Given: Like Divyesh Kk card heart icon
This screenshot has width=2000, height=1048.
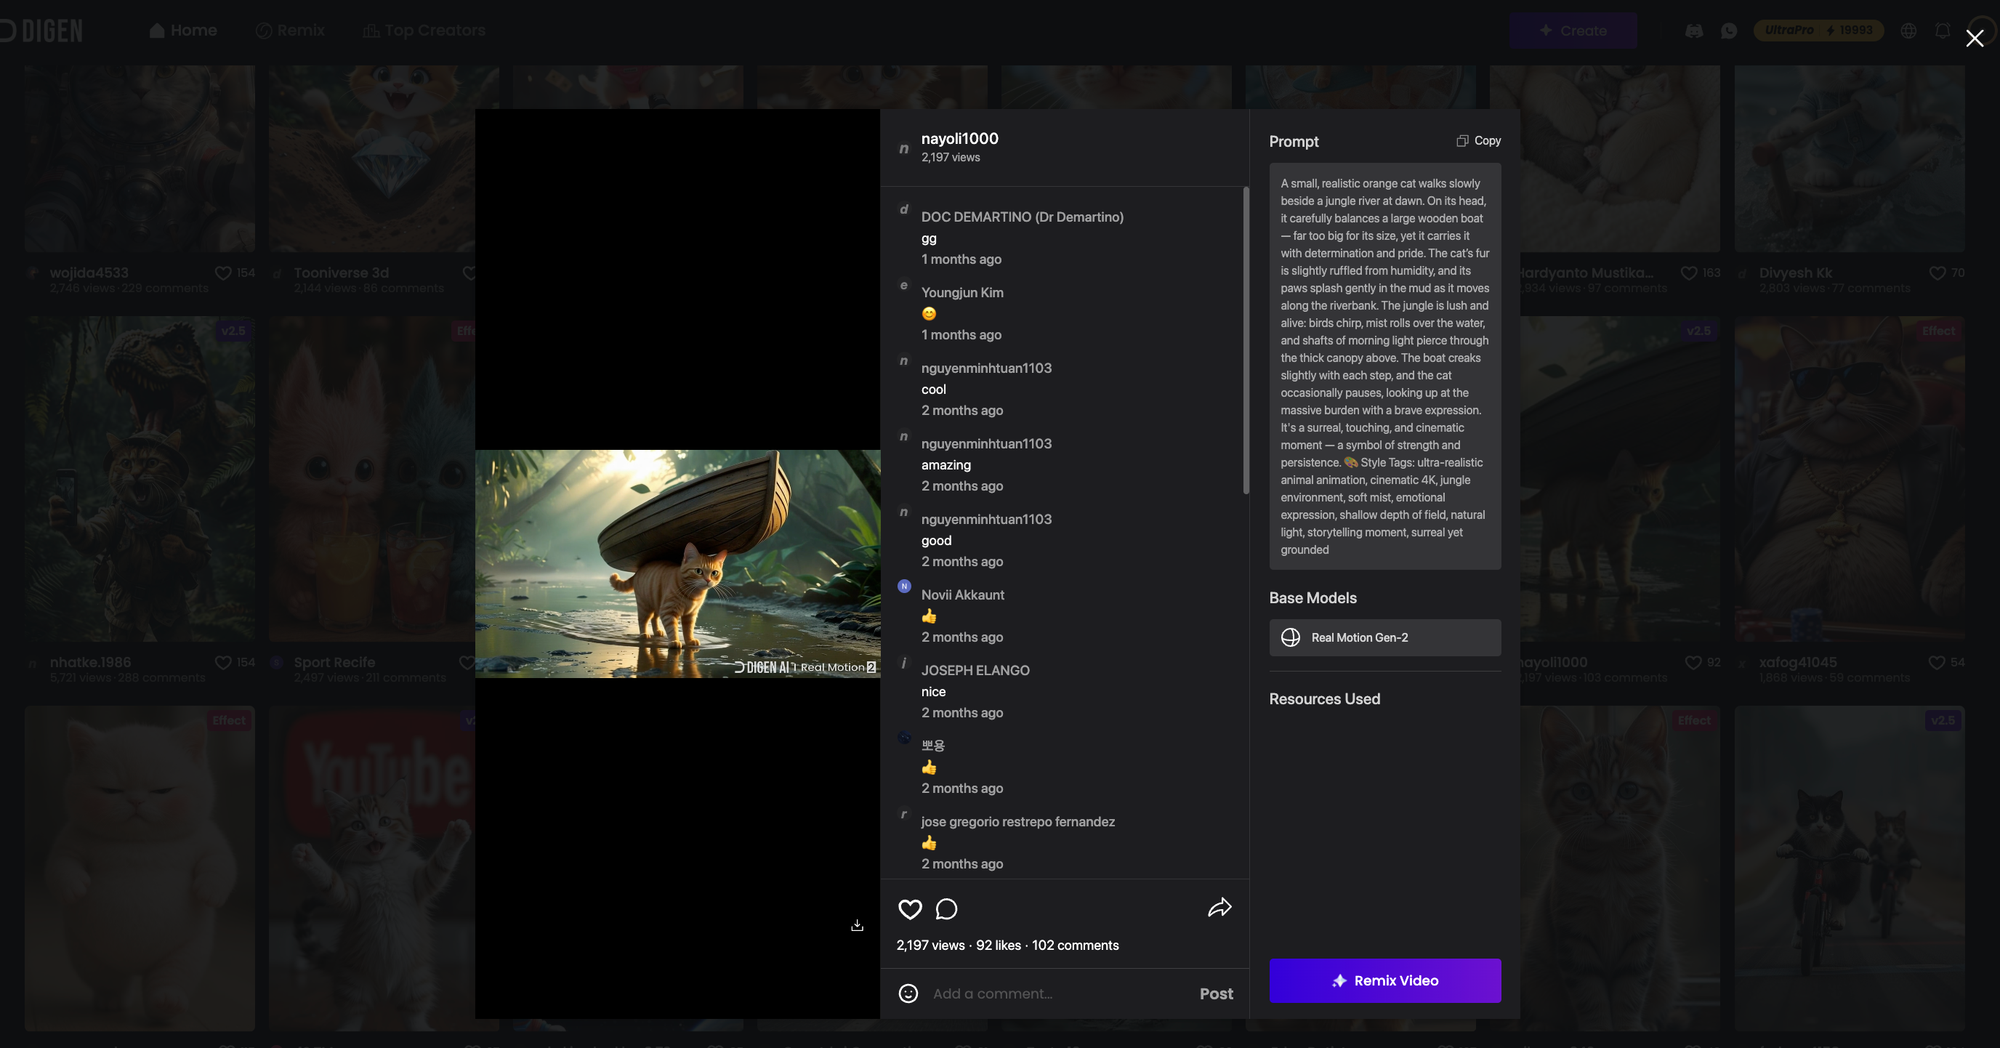Looking at the screenshot, I should click(x=1937, y=273).
